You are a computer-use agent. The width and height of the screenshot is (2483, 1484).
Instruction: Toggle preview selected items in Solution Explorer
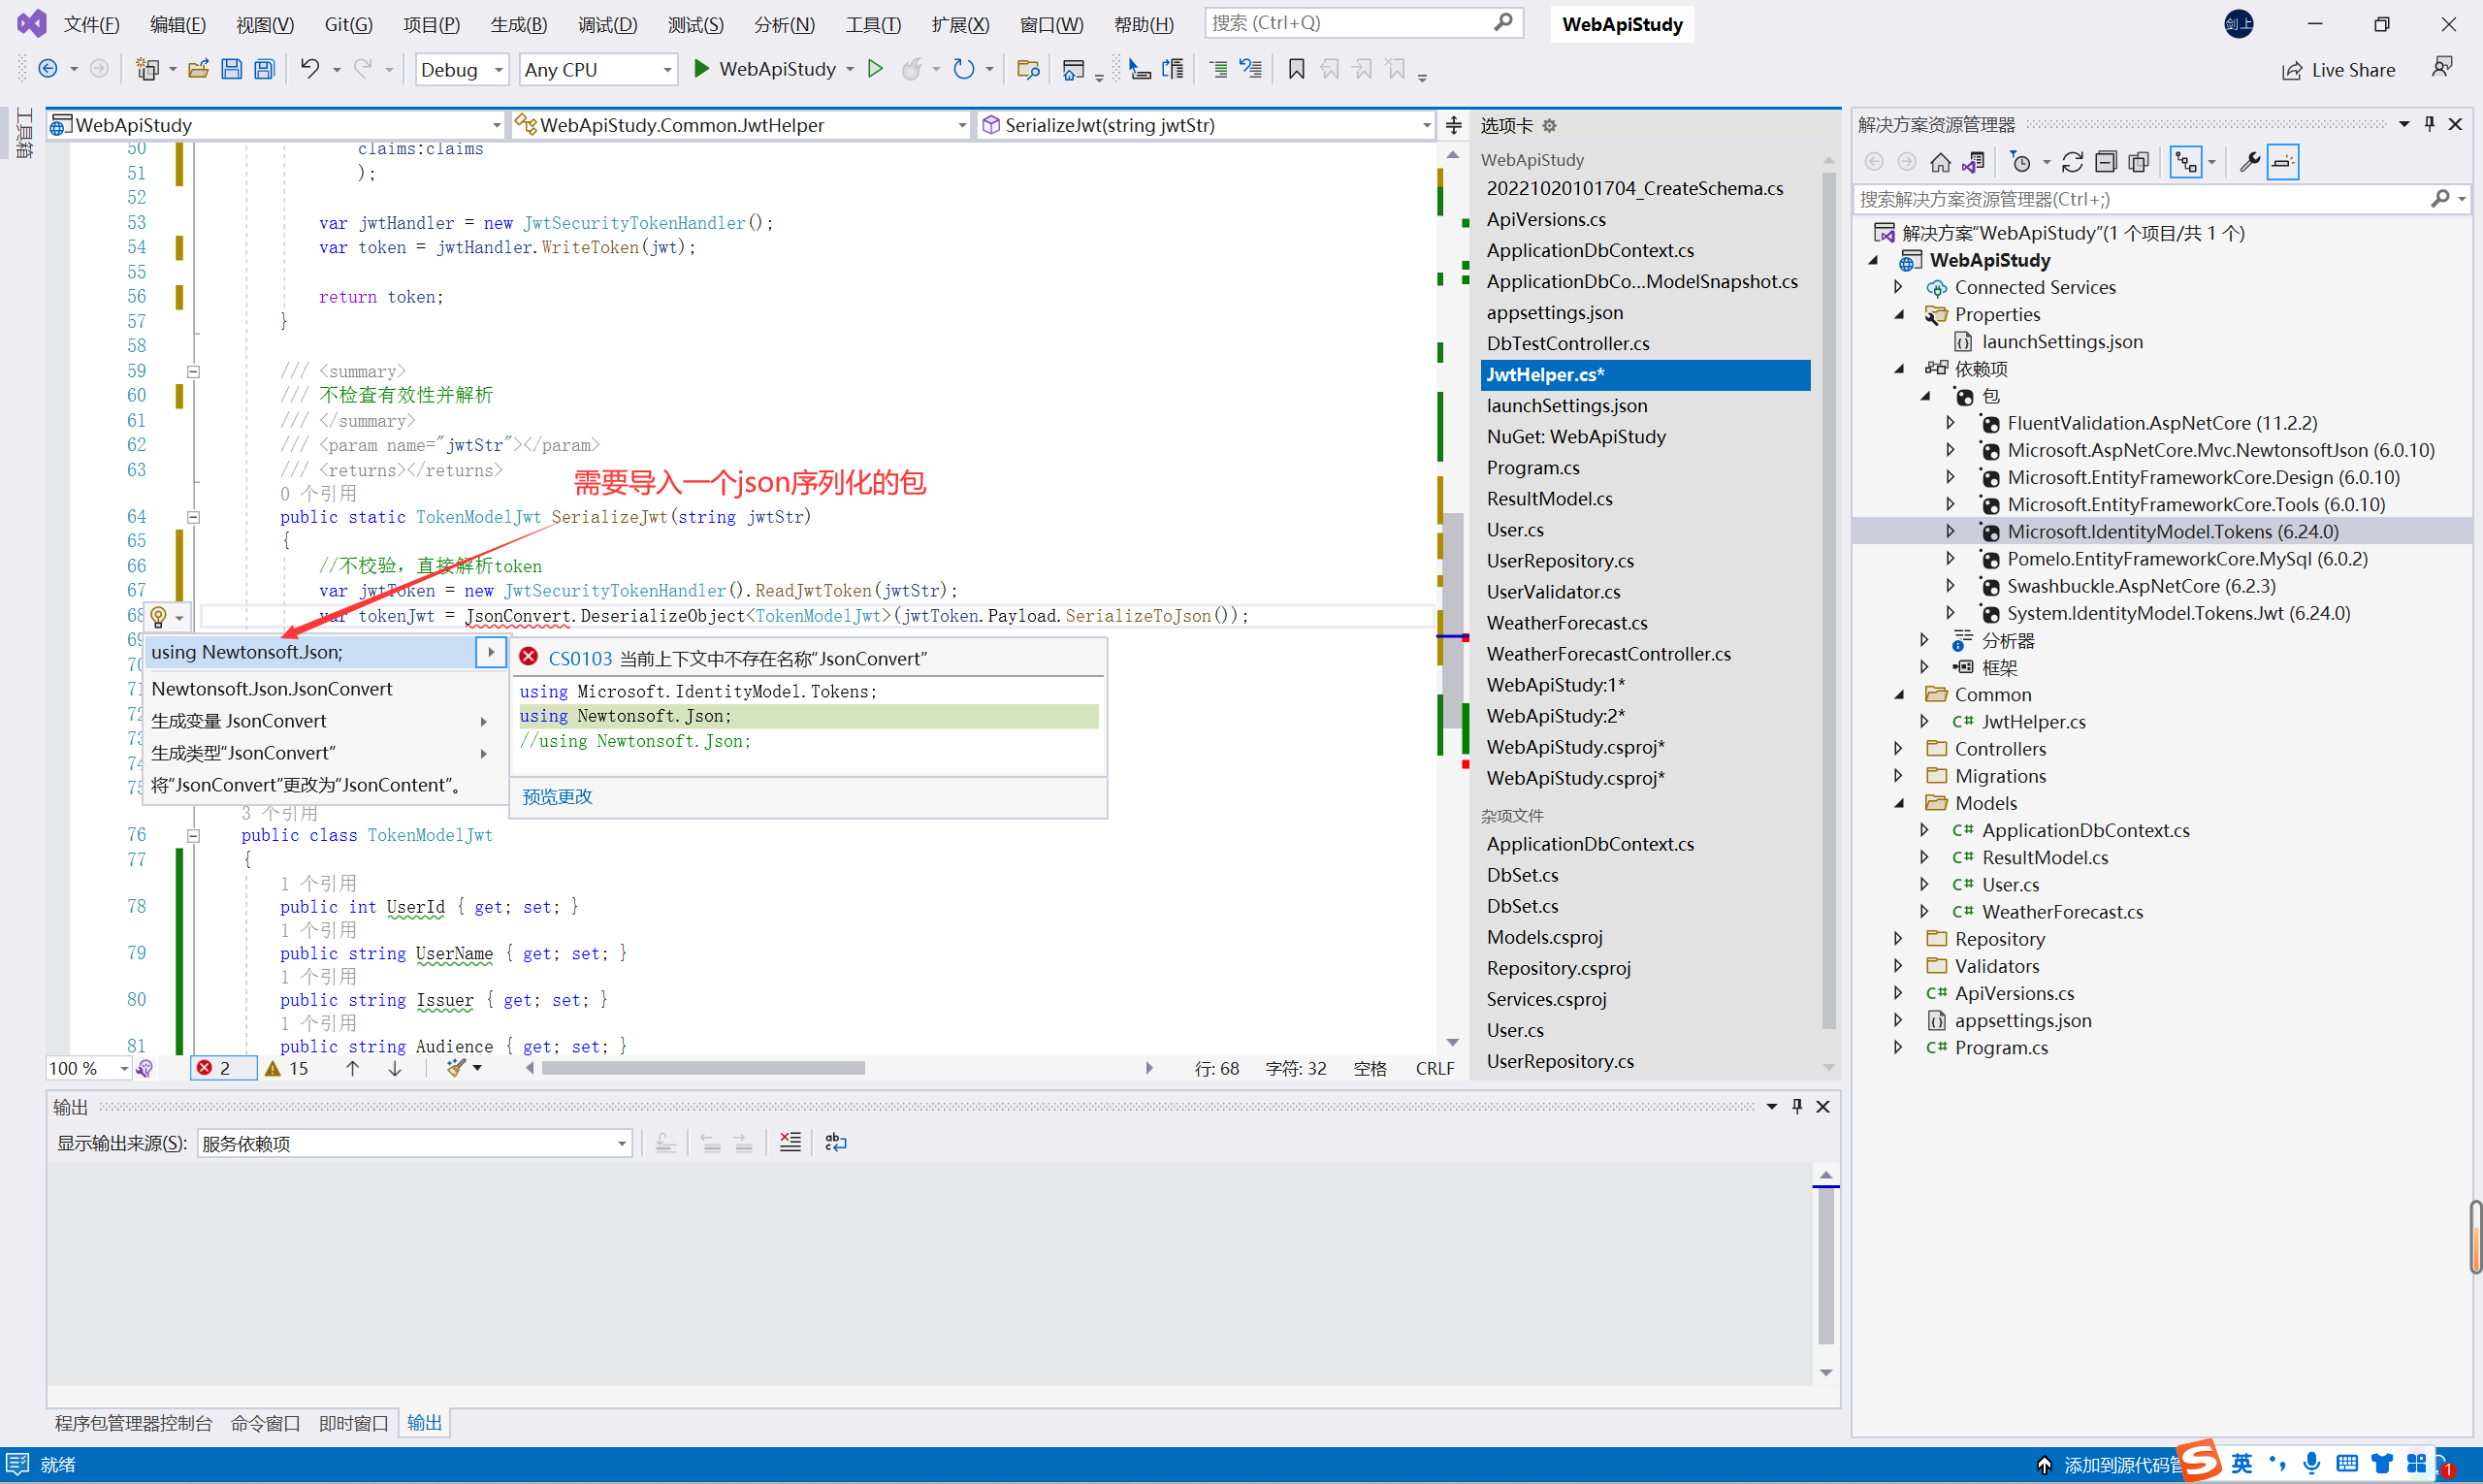pyautogui.click(x=2283, y=162)
